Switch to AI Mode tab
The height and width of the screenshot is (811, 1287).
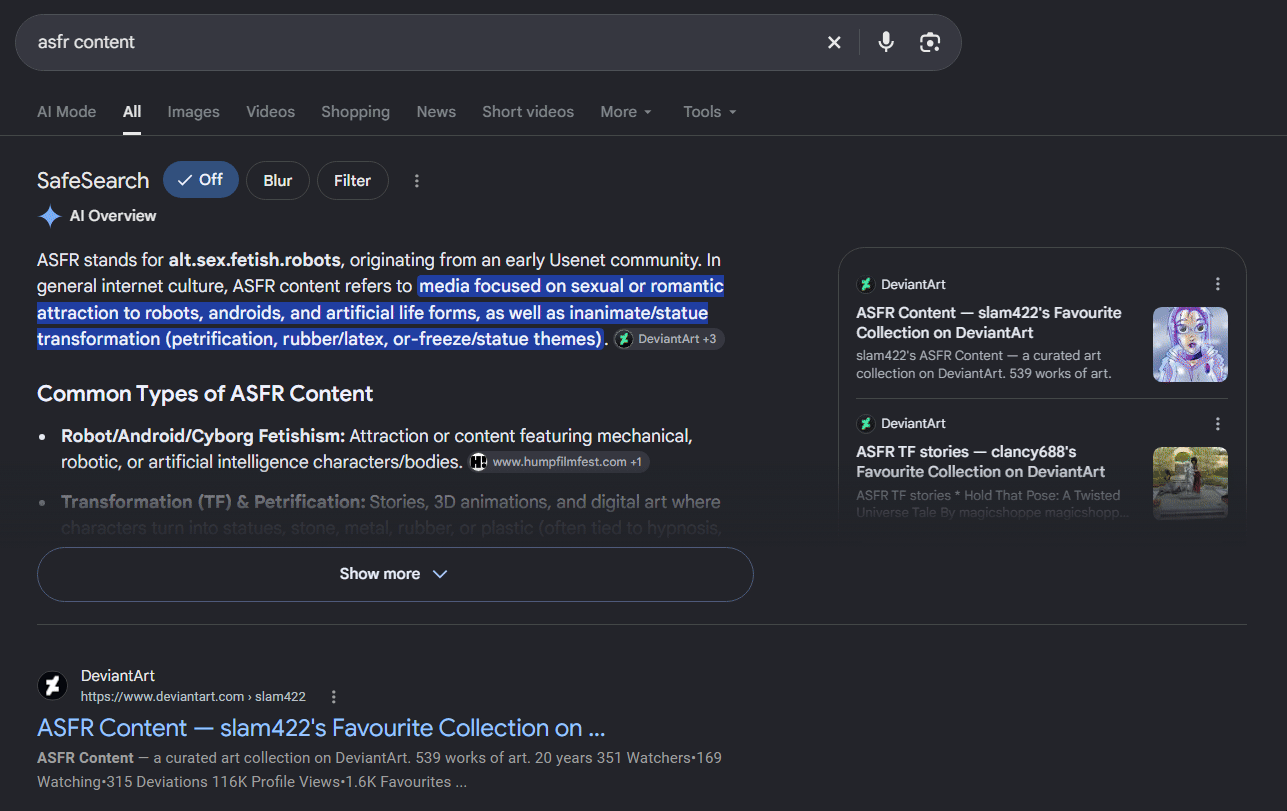(67, 112)
